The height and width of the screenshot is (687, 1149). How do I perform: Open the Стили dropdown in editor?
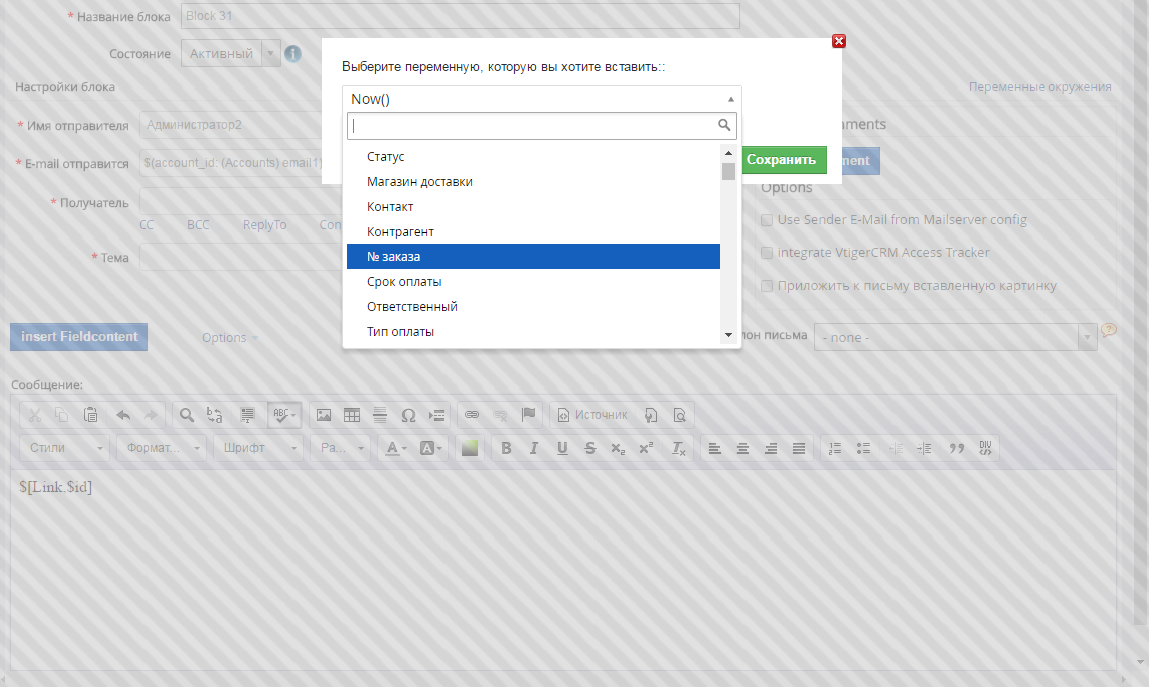coord(65,448)
